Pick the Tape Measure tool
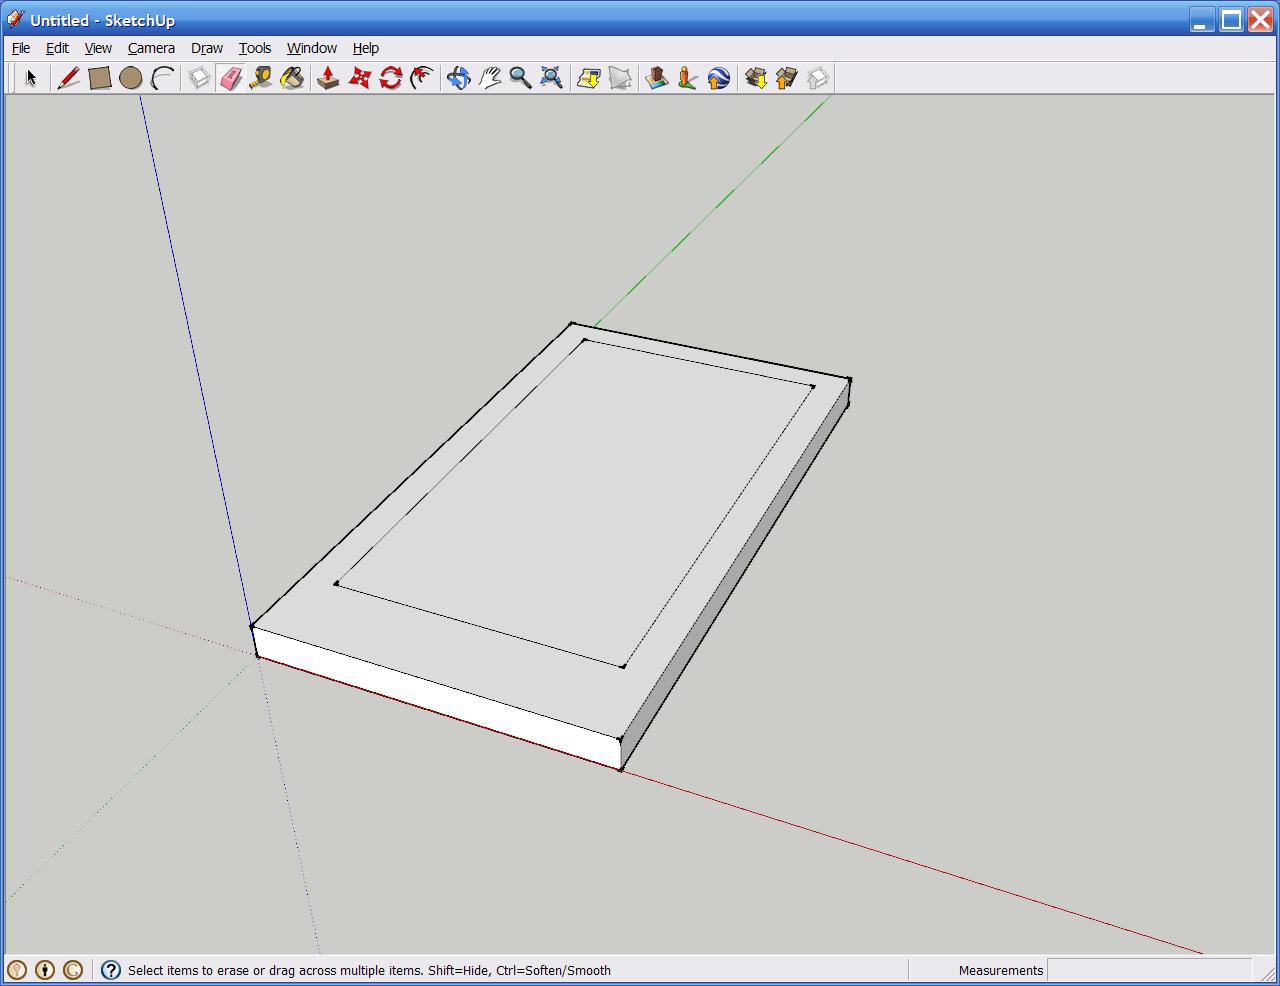1280x986 pixels. tap(261, 78)
